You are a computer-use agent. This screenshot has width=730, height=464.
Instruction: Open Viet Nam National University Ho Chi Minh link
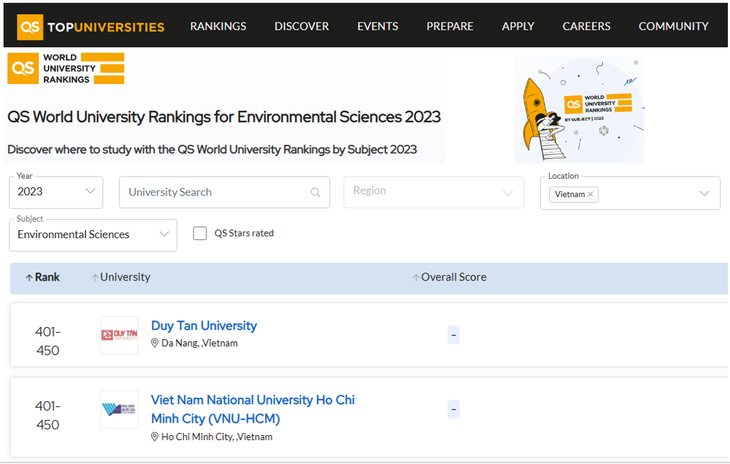coord(252,409)
